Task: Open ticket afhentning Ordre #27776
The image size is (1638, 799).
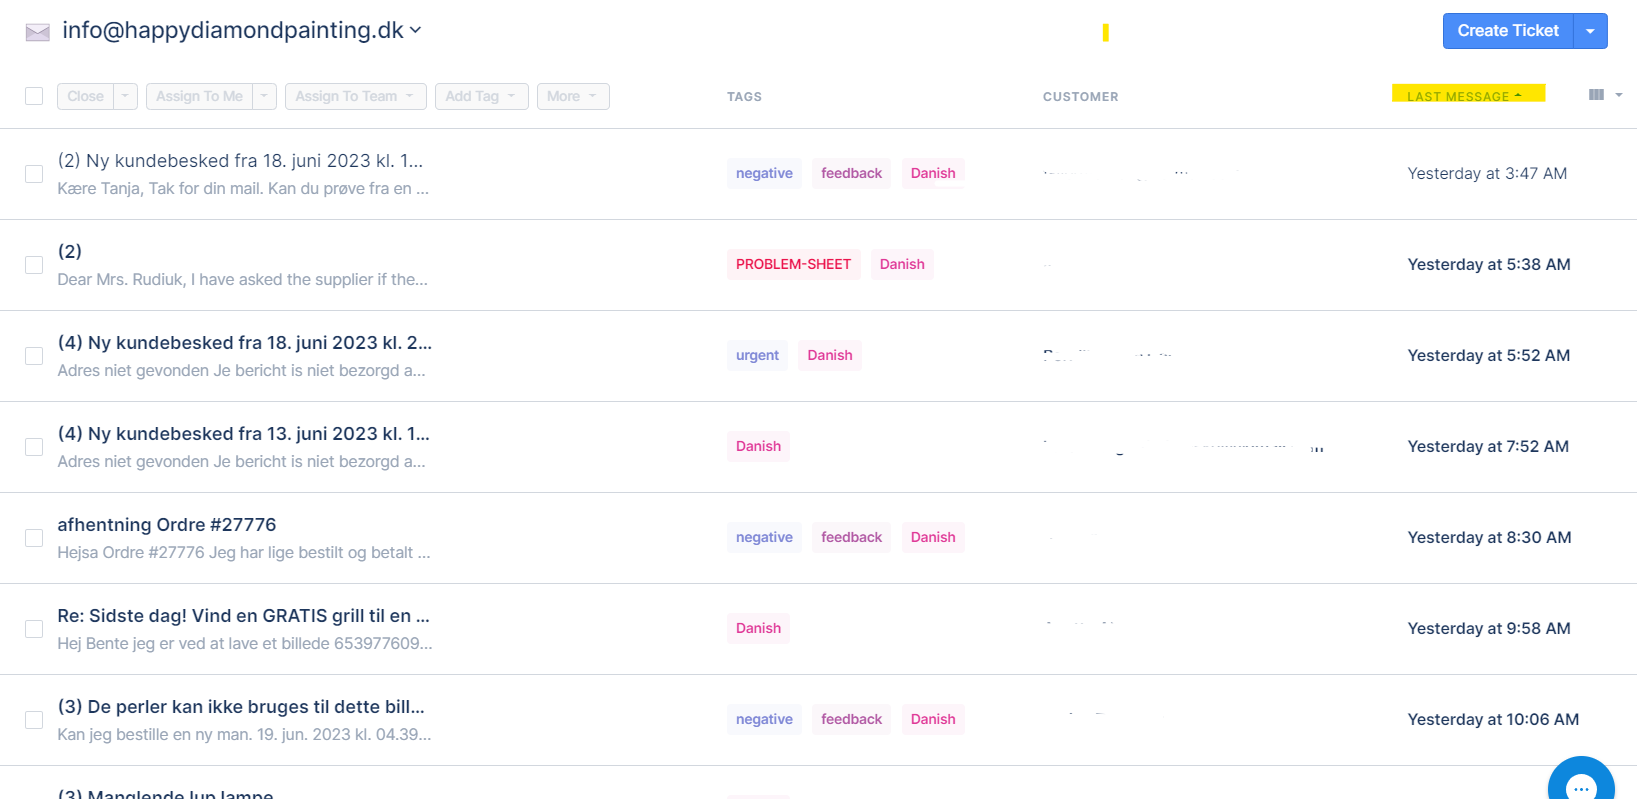Action: click(x=167, y=525)
